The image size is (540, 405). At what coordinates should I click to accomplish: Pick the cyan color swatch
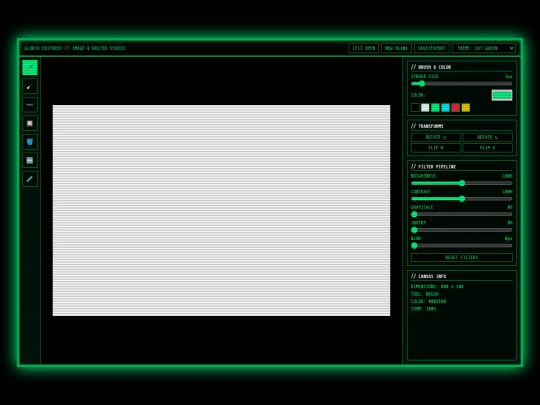click(445, 108)
